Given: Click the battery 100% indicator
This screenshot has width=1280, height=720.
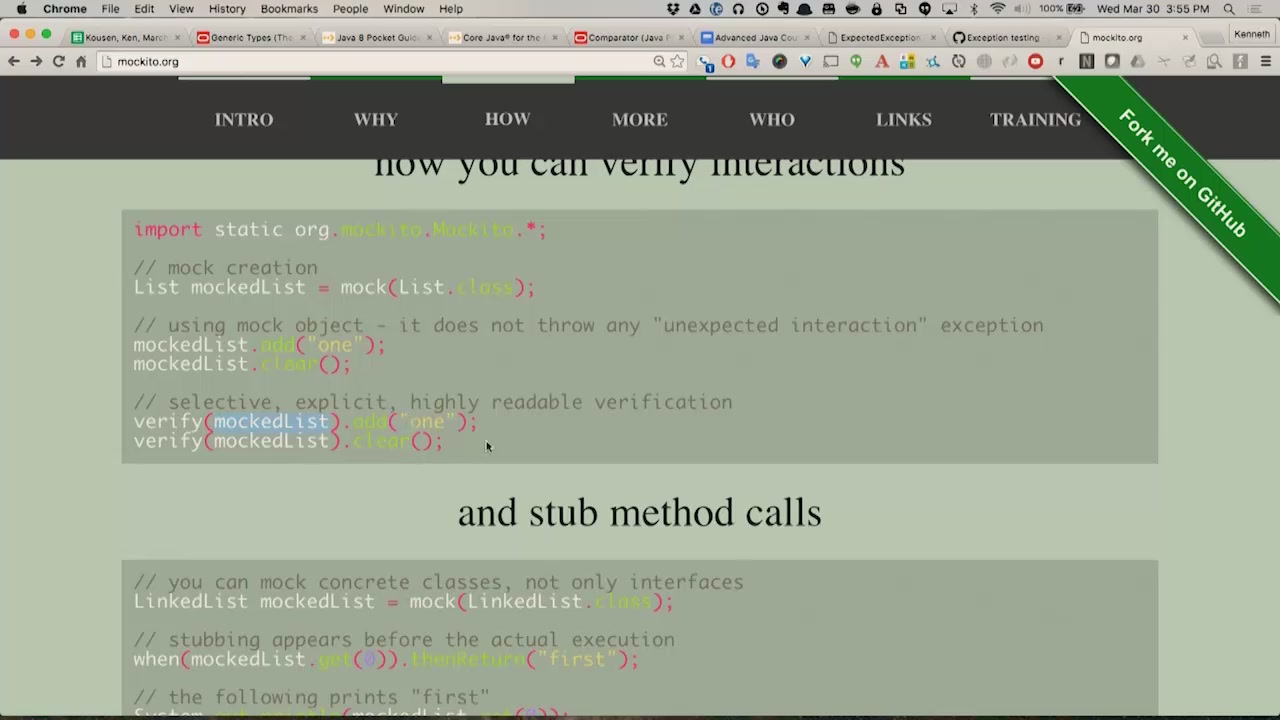Looking at the screenshot, I should coord(1062,9).
